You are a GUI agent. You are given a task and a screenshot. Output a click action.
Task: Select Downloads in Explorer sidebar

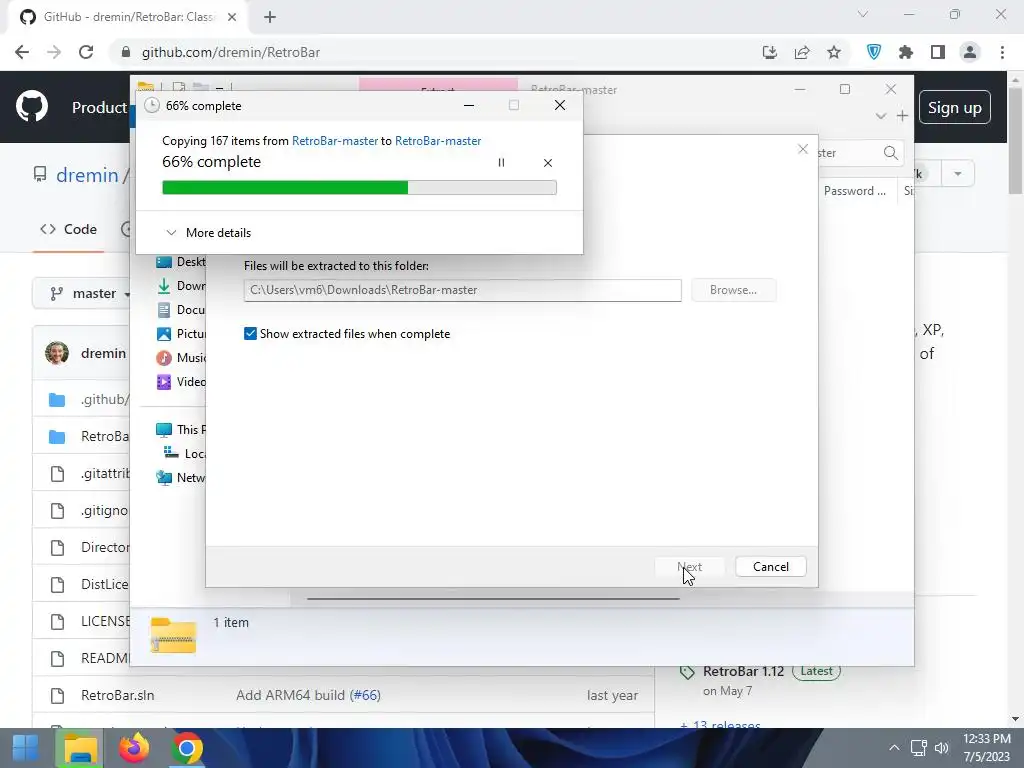click(181, 286)
